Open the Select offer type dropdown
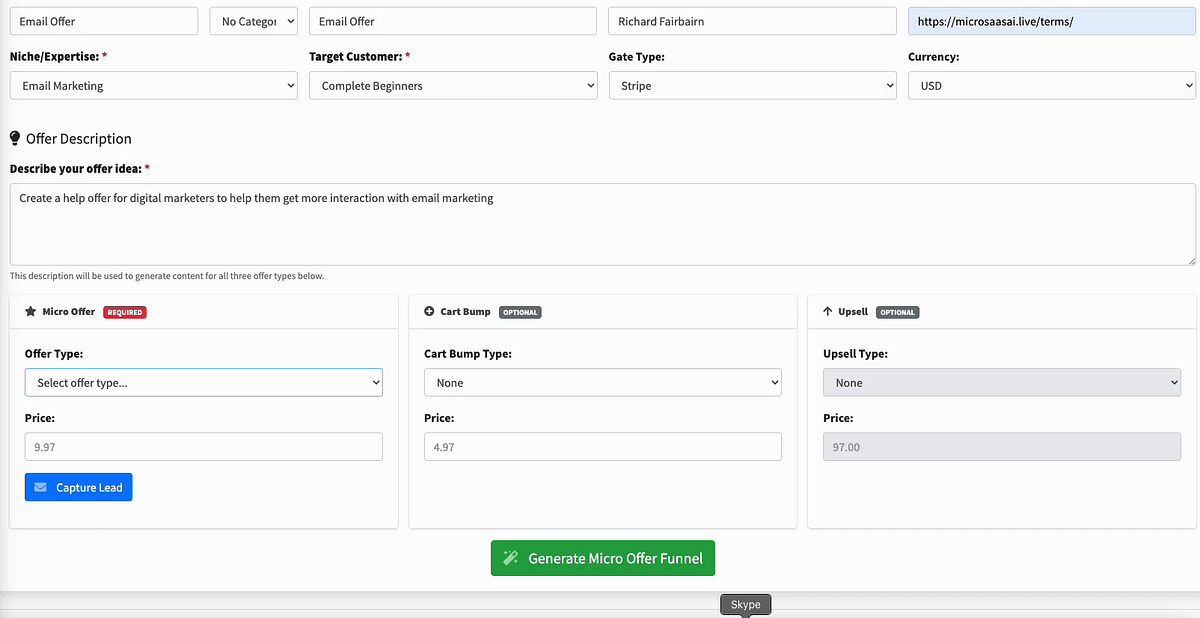 pos(204,383)
